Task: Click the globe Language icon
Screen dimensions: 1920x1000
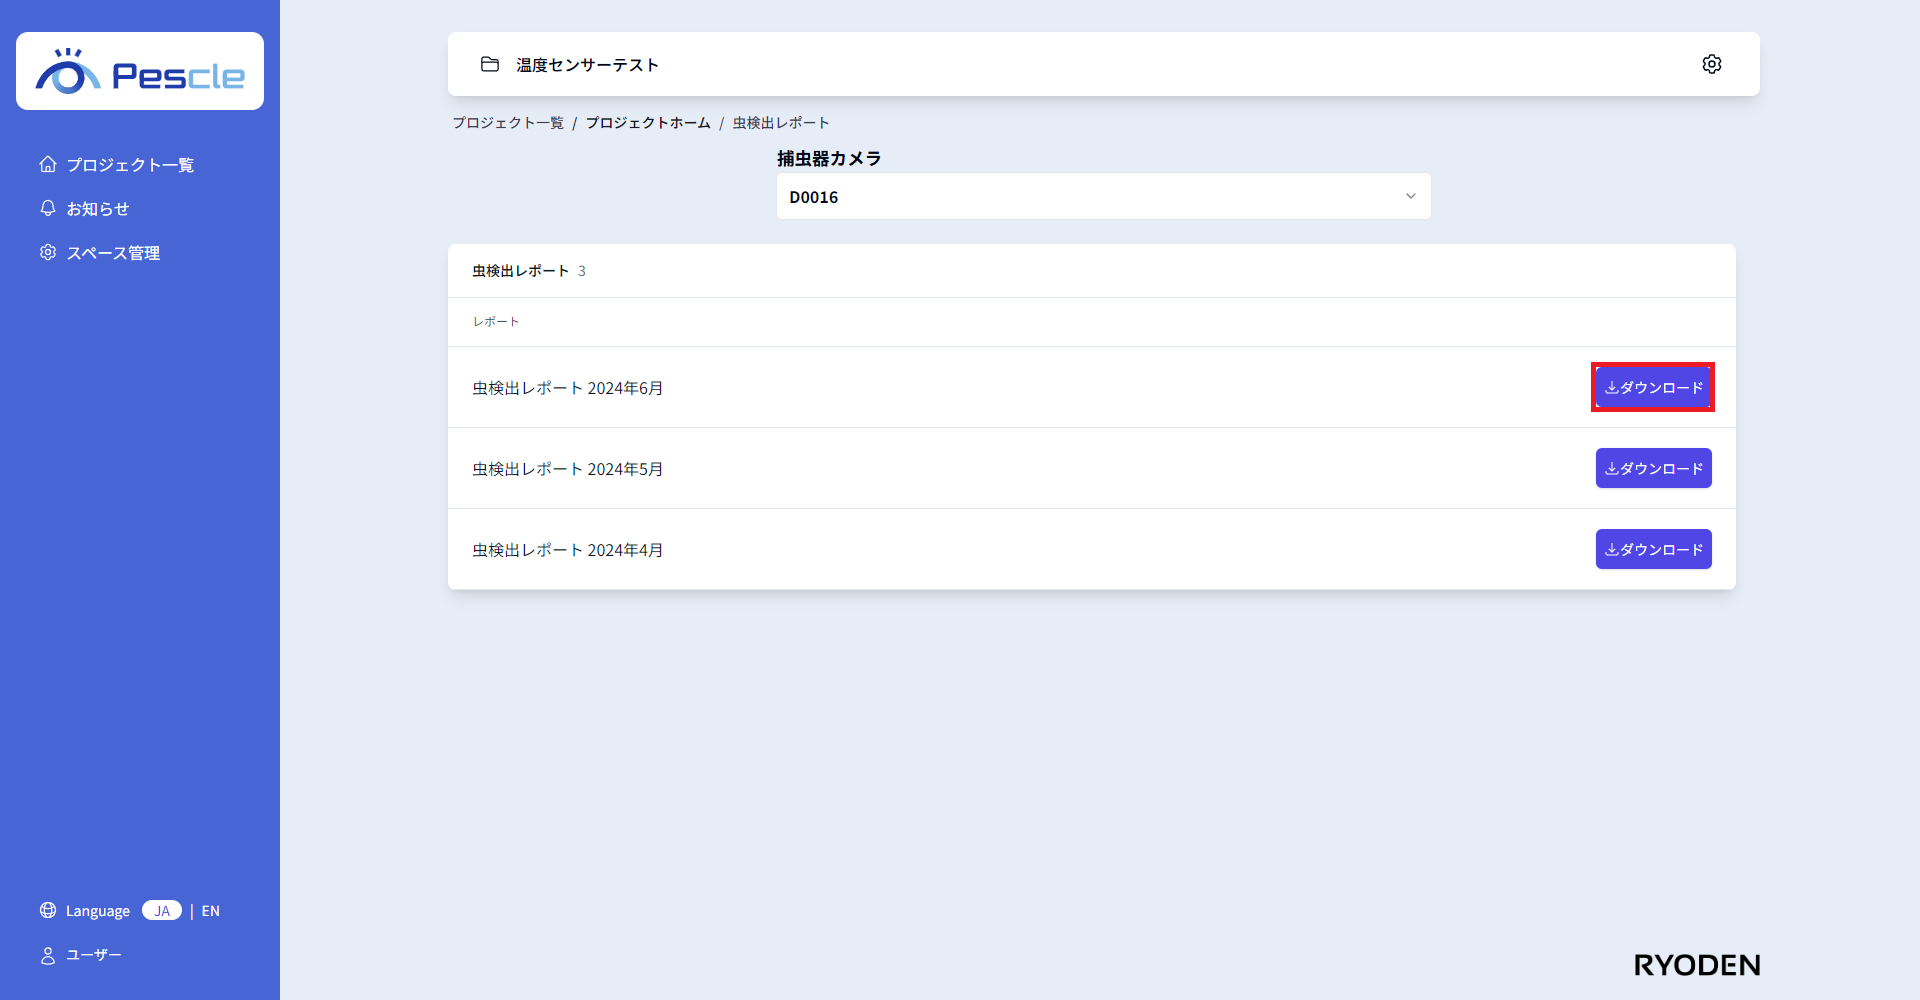Action: pyautogui.click(x=48, y=910)
